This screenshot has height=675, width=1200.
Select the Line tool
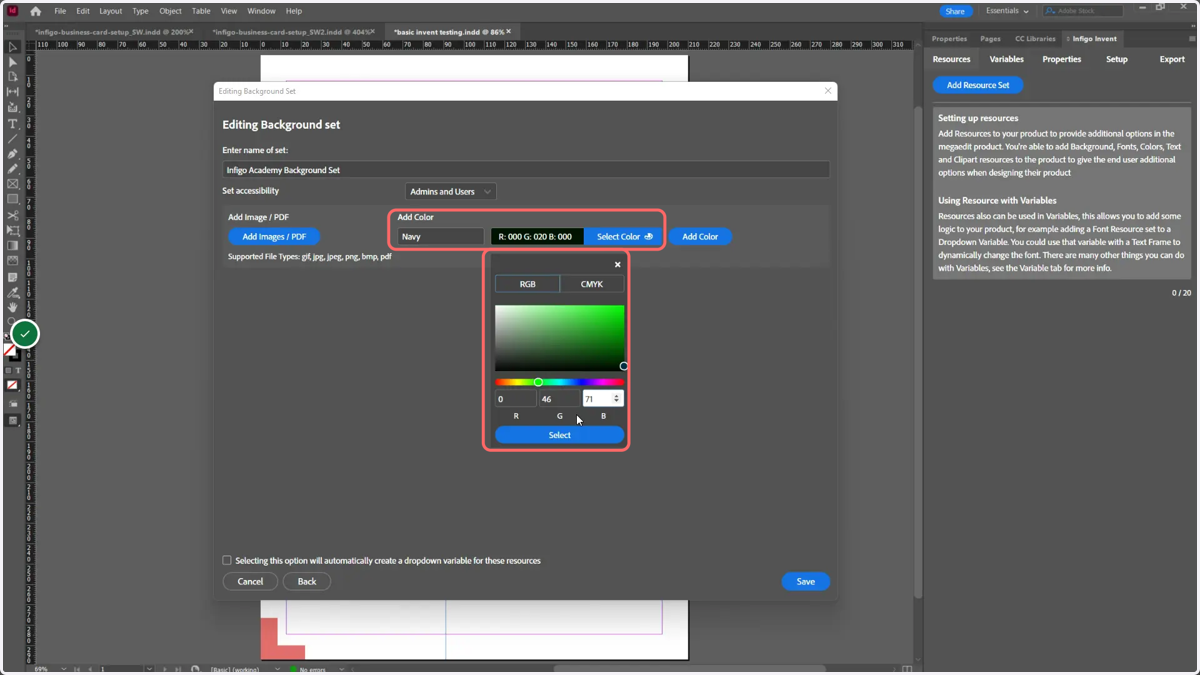pos(13,139)
